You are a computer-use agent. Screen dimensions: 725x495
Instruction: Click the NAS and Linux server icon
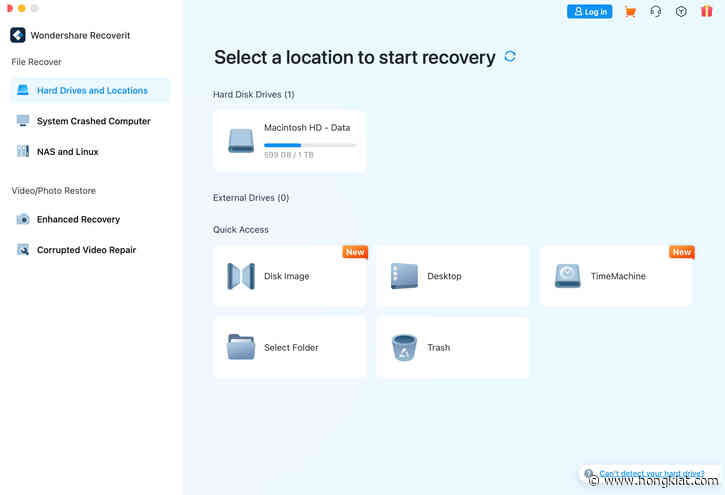[23, 151]
